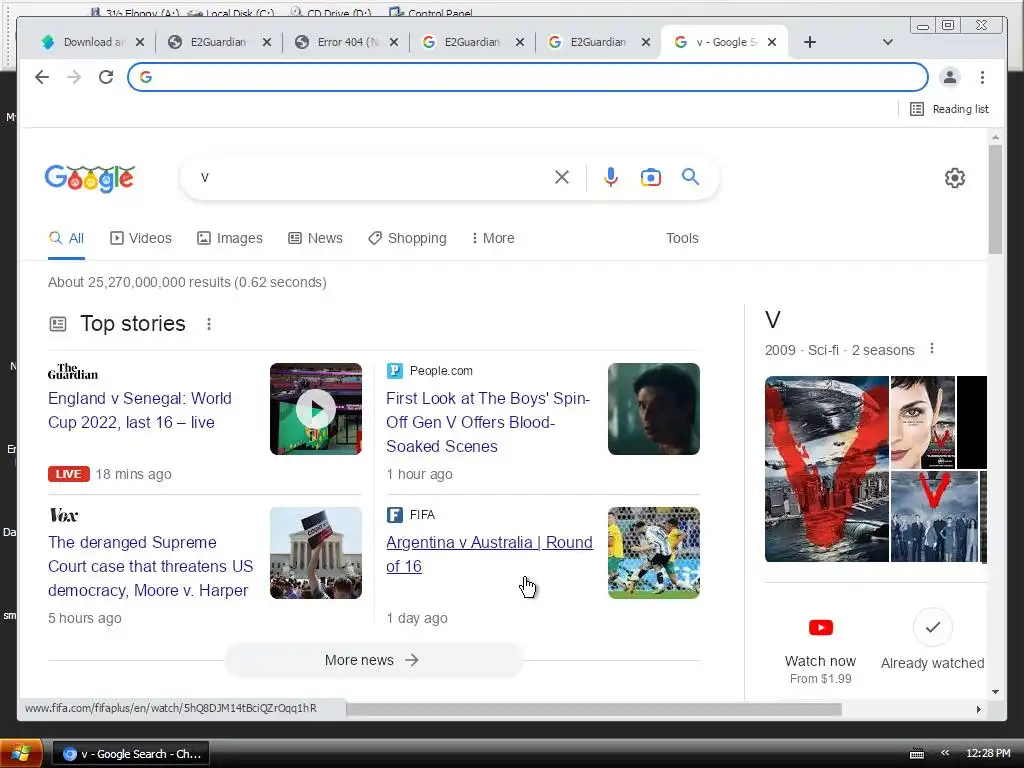The image size is (1024, 768).
Task: Click the Google holiday logo
Action: click(89, 178)
